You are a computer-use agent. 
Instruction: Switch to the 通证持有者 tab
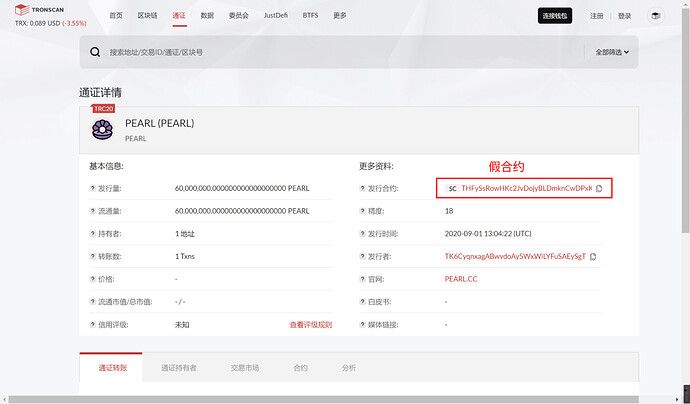tap(179, 368)
